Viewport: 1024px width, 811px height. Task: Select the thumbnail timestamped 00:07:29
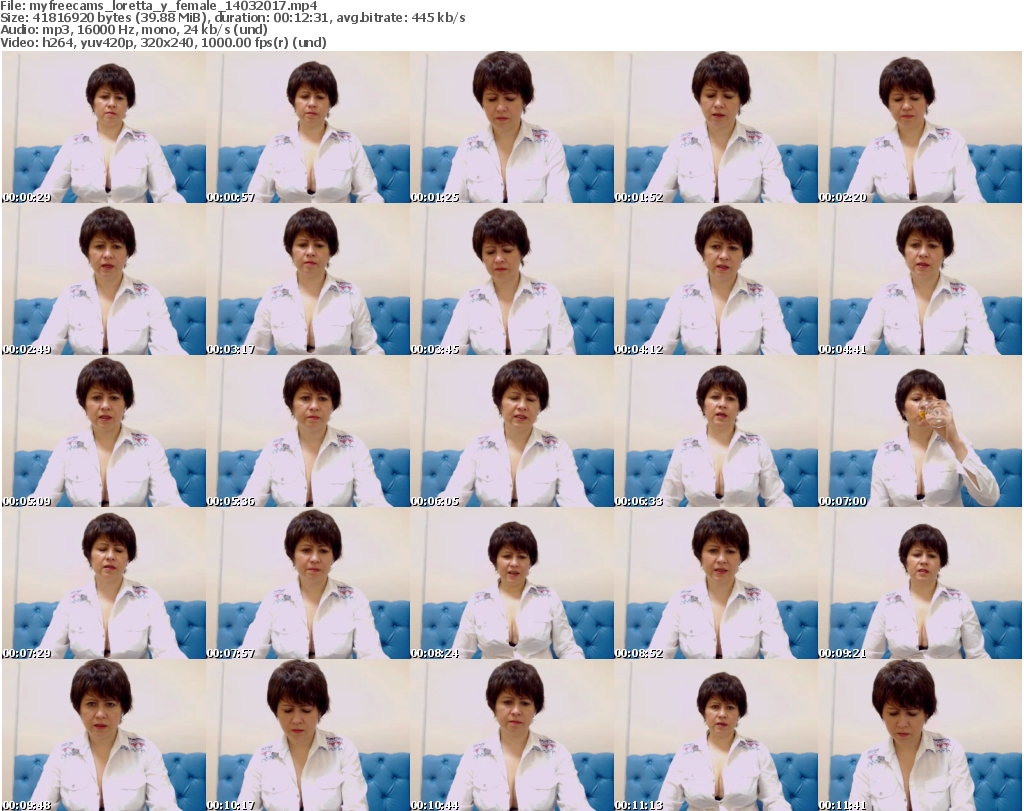coord(104,583)
